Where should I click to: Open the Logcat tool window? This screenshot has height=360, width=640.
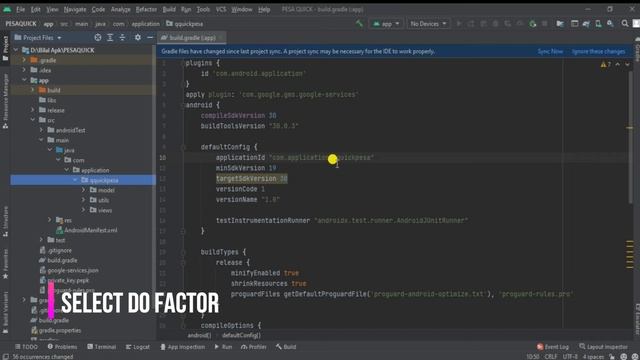(x=138, y=347)
